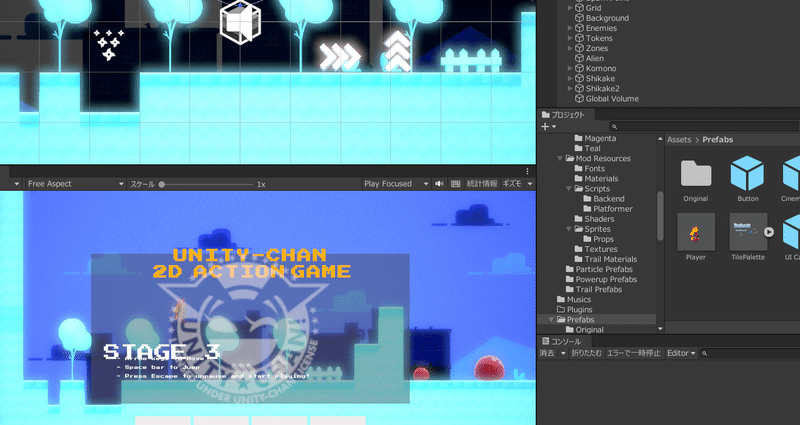Click the 消去 clear button
This screenshot has width=800, height=425.
pyautogui.click(x=548, y=353)
